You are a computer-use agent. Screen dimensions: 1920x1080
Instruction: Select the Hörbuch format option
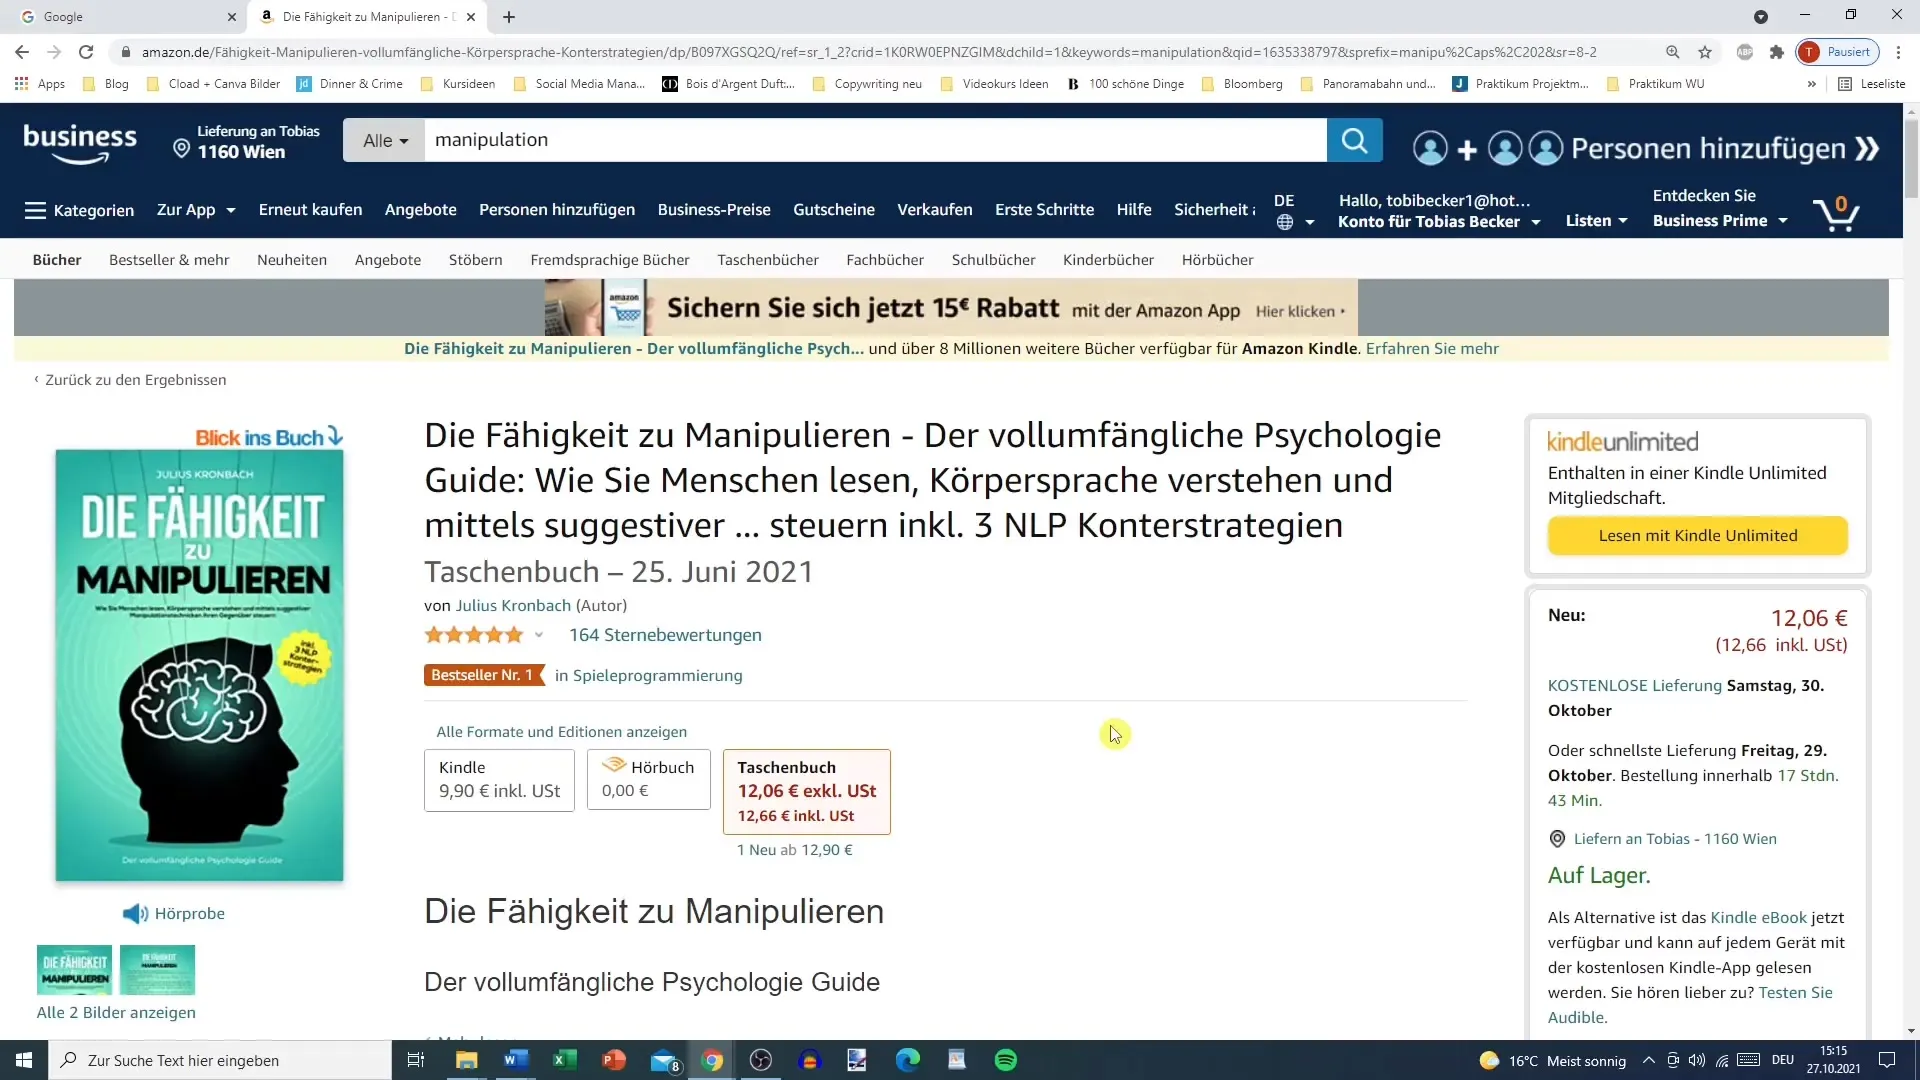[648, 780]
